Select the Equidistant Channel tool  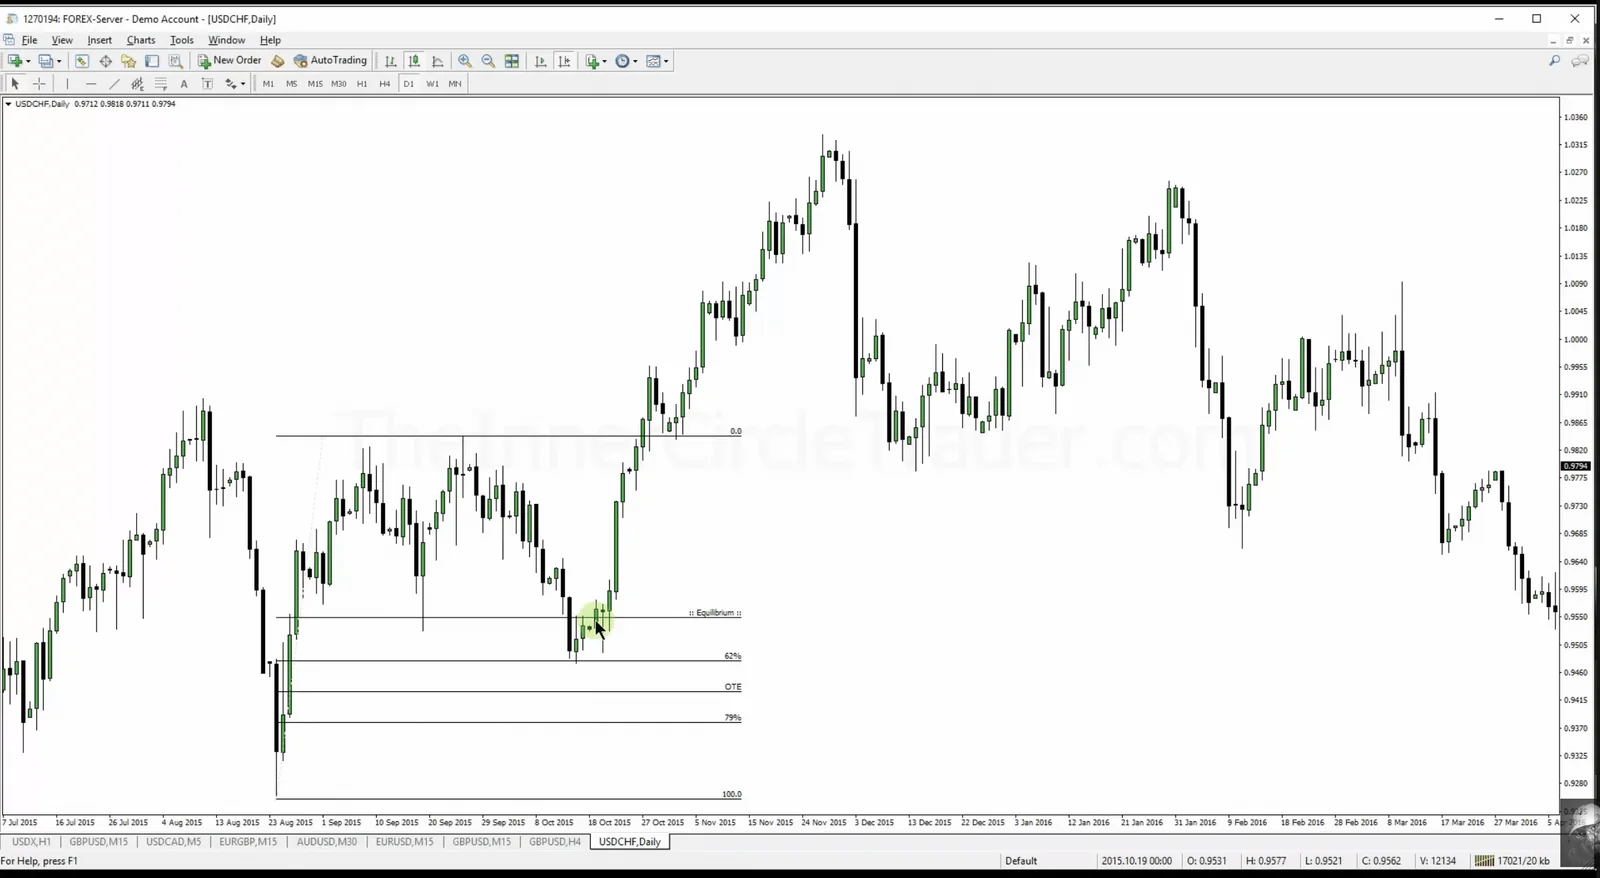coord(138,84)
